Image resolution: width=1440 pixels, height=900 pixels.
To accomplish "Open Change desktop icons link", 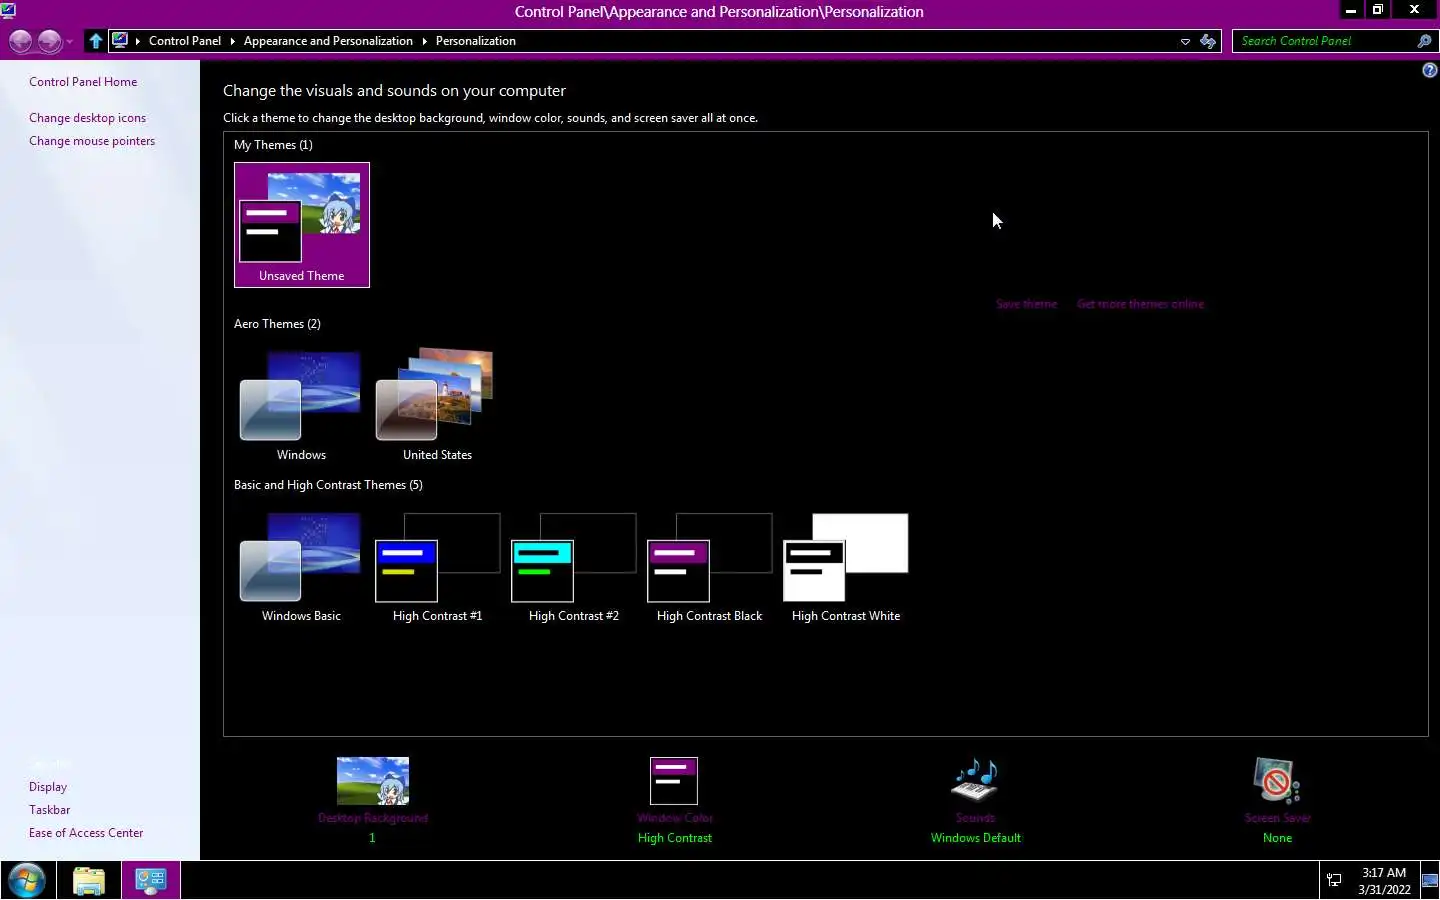I will [87, 118].
